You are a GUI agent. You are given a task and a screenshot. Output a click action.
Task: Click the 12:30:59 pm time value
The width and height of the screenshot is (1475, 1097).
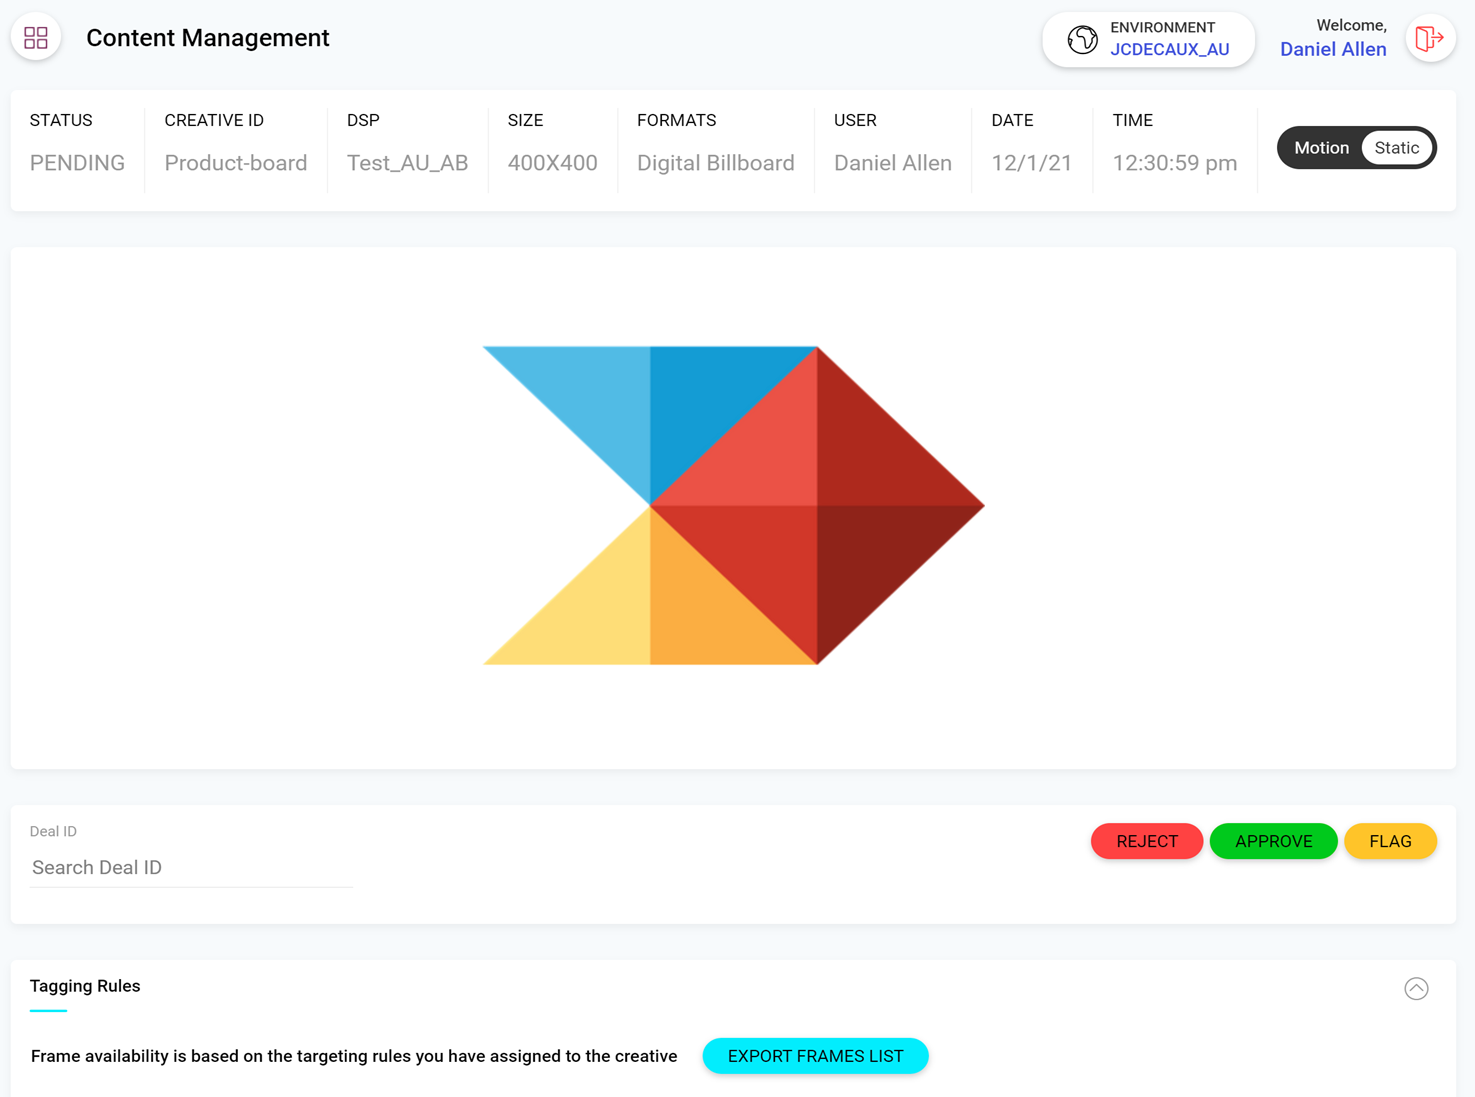pyautogui.click(x=1175, y=163)
